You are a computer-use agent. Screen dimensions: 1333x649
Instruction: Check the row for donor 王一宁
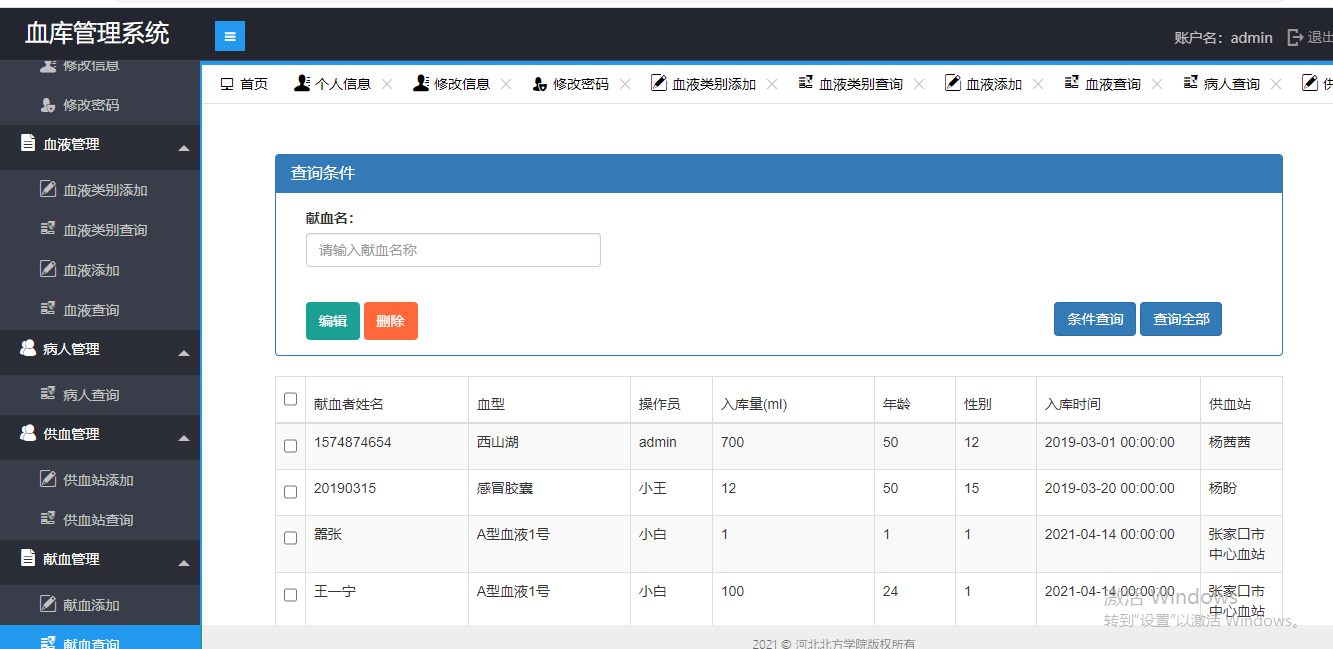pyautogui.click(x=291, y=595)
